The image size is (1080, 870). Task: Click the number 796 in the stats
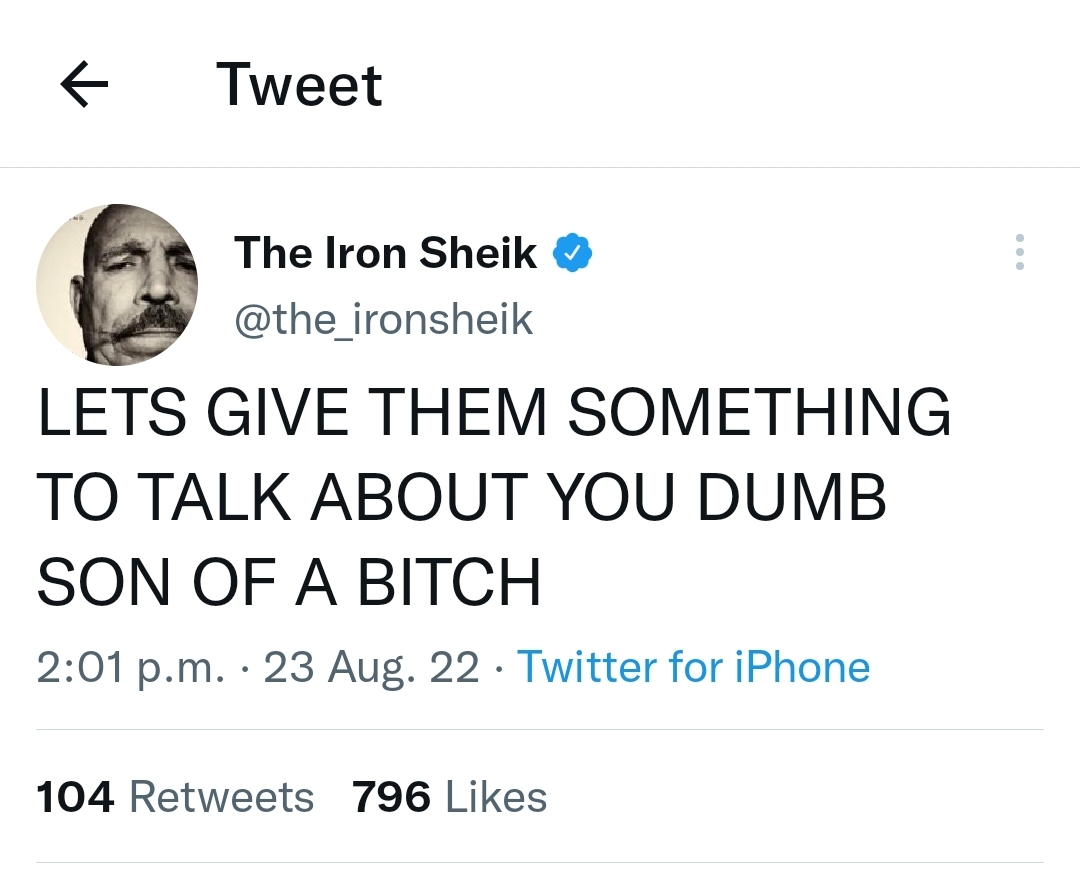coord(392,797)
